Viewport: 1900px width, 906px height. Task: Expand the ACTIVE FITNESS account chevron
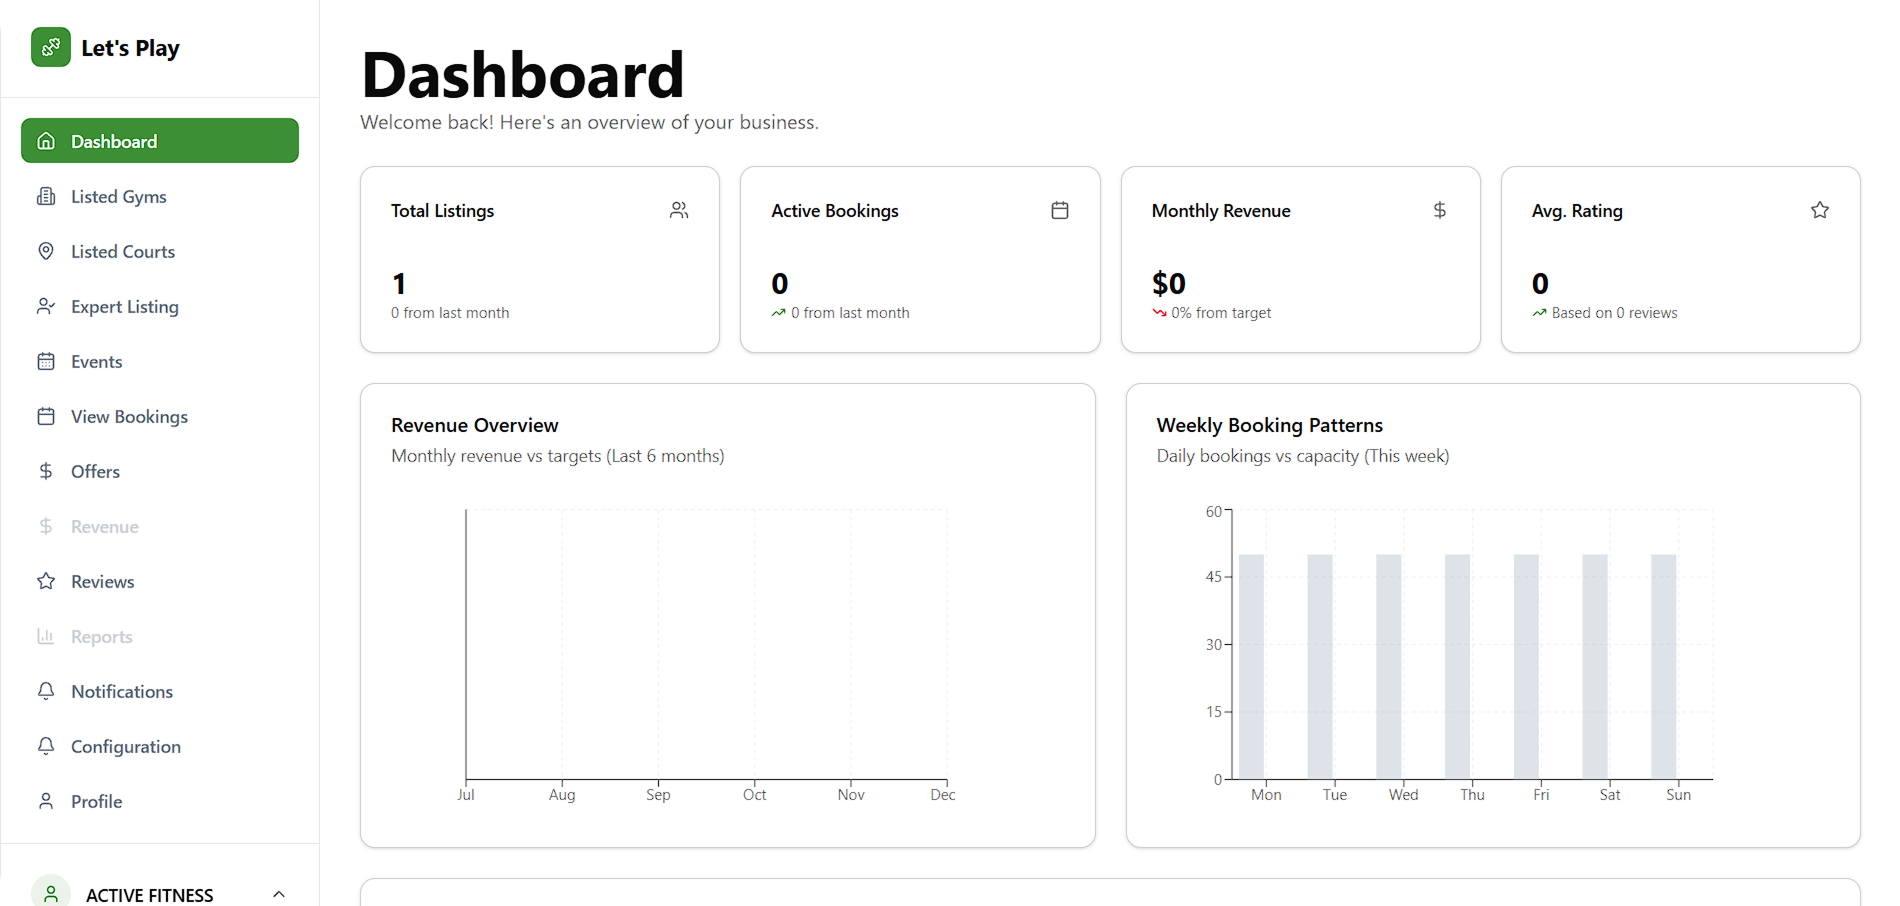pyautogui.click(x=279, y=894)
